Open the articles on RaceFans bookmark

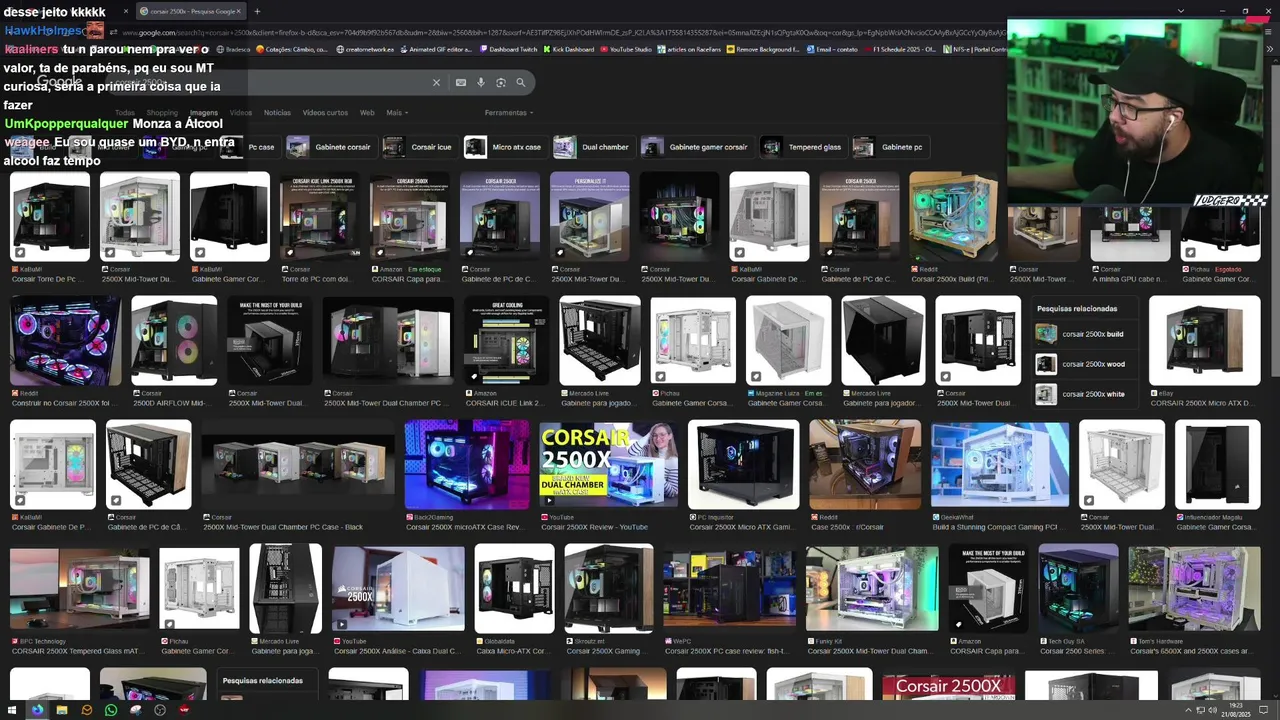click(x=690, y=49)
